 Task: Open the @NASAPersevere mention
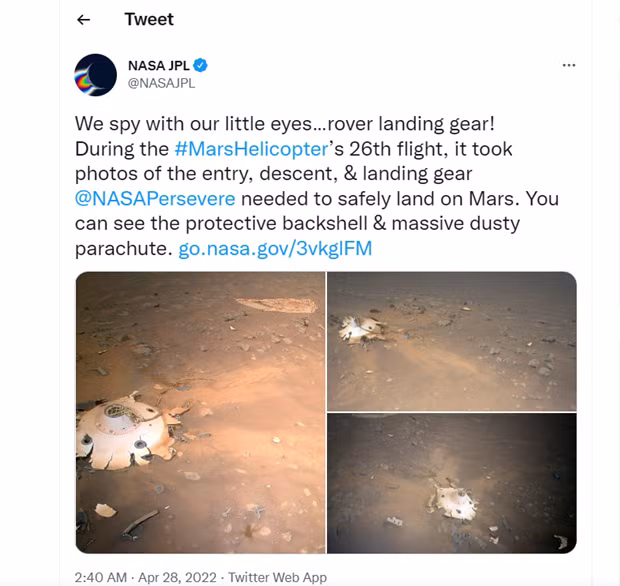(x=154, y=198)
